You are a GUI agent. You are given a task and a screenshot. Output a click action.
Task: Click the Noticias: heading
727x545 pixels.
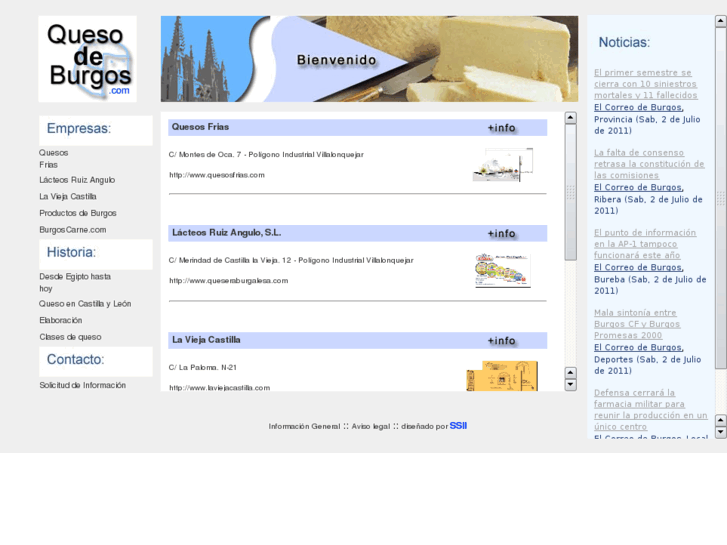tap(624, 43)
